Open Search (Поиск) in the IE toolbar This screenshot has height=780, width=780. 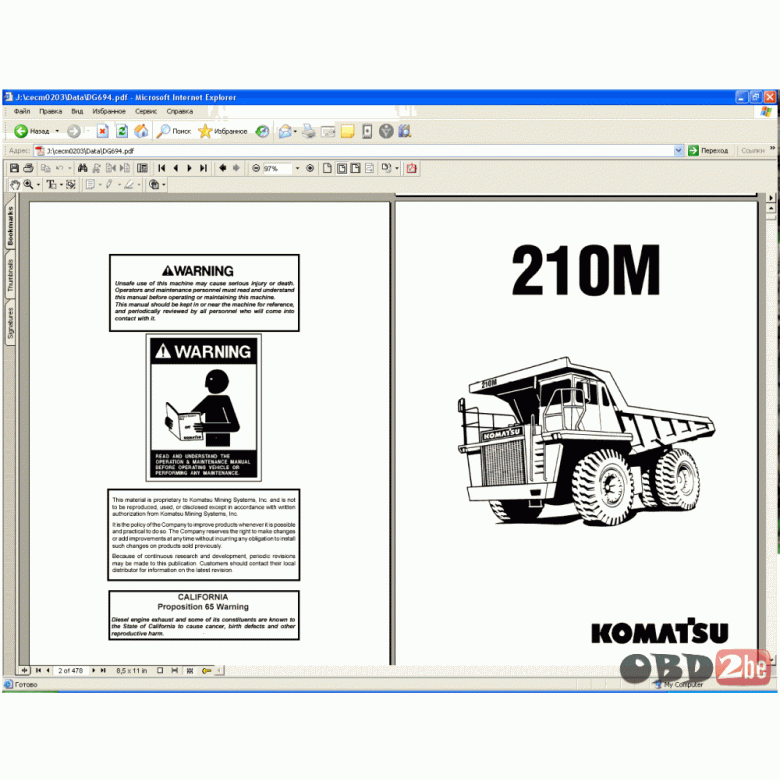(x=174, y=131)
